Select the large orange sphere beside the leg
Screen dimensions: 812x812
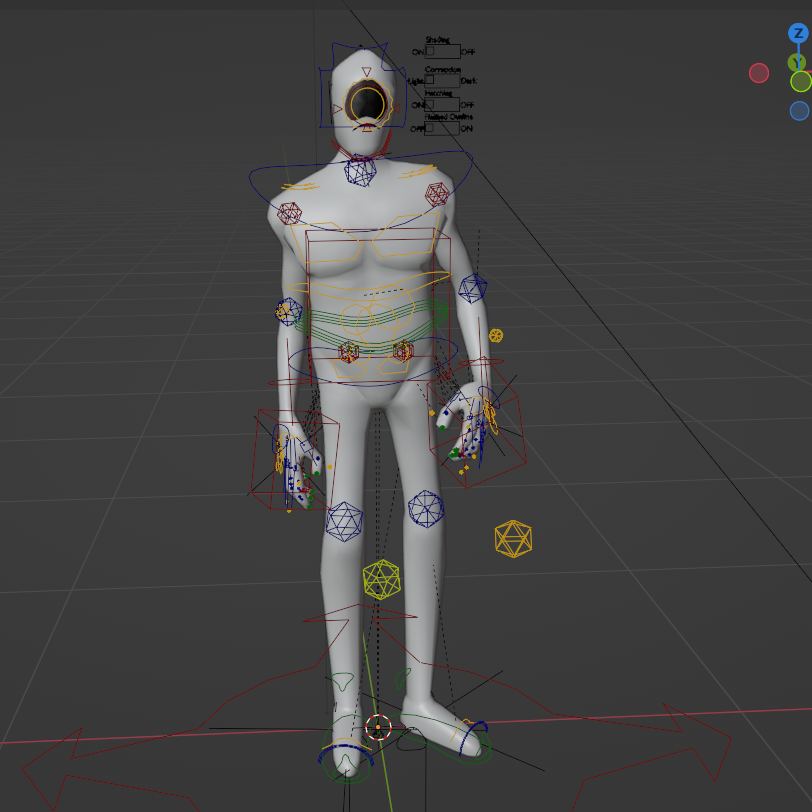513,539
